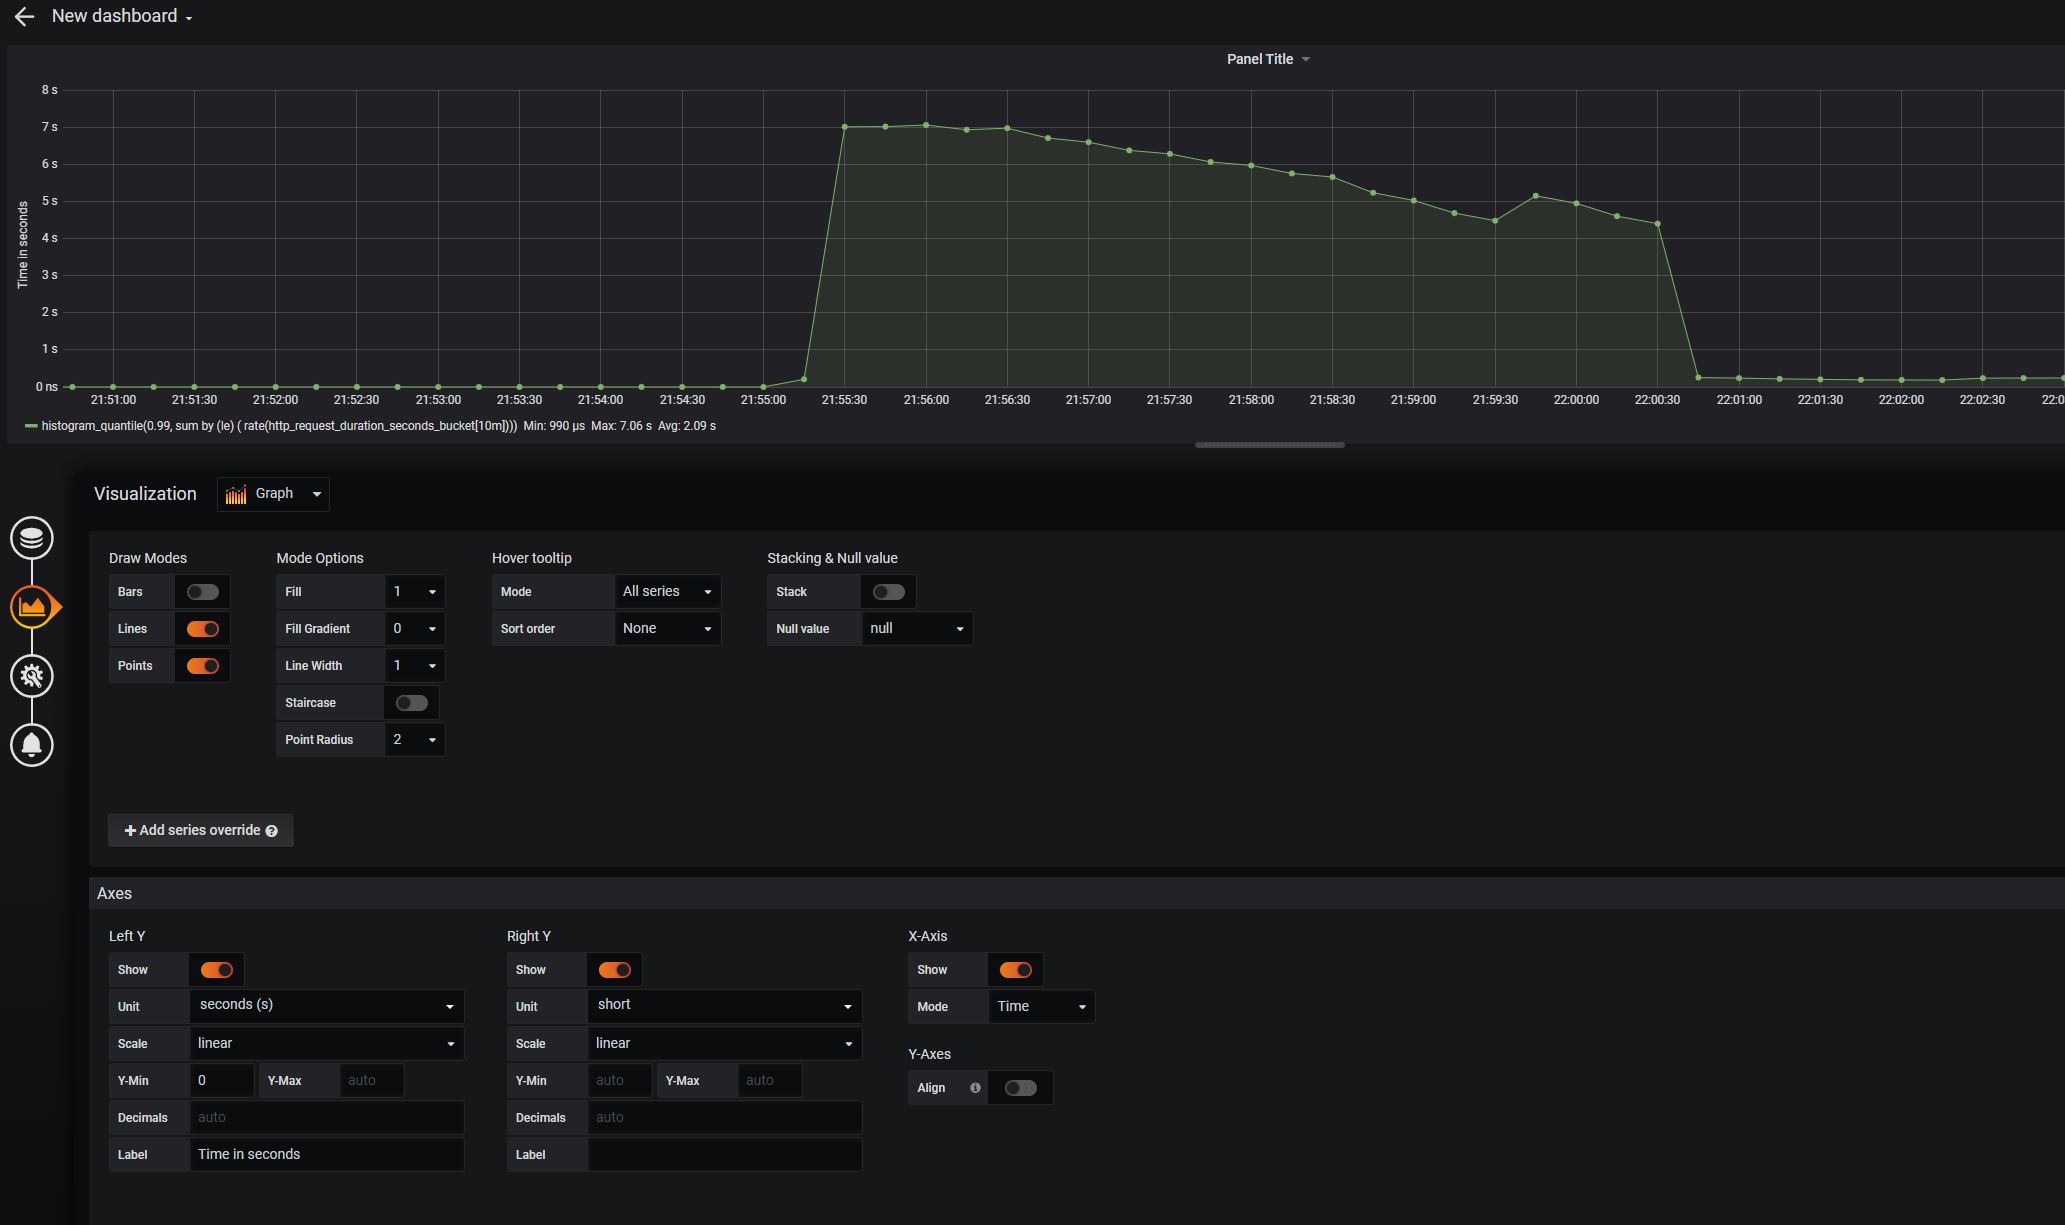The height and width of the screenshot is (1225, 2065).
Task: Open the Panel Title dropdown menu
Action: [x=1268, y=59]
